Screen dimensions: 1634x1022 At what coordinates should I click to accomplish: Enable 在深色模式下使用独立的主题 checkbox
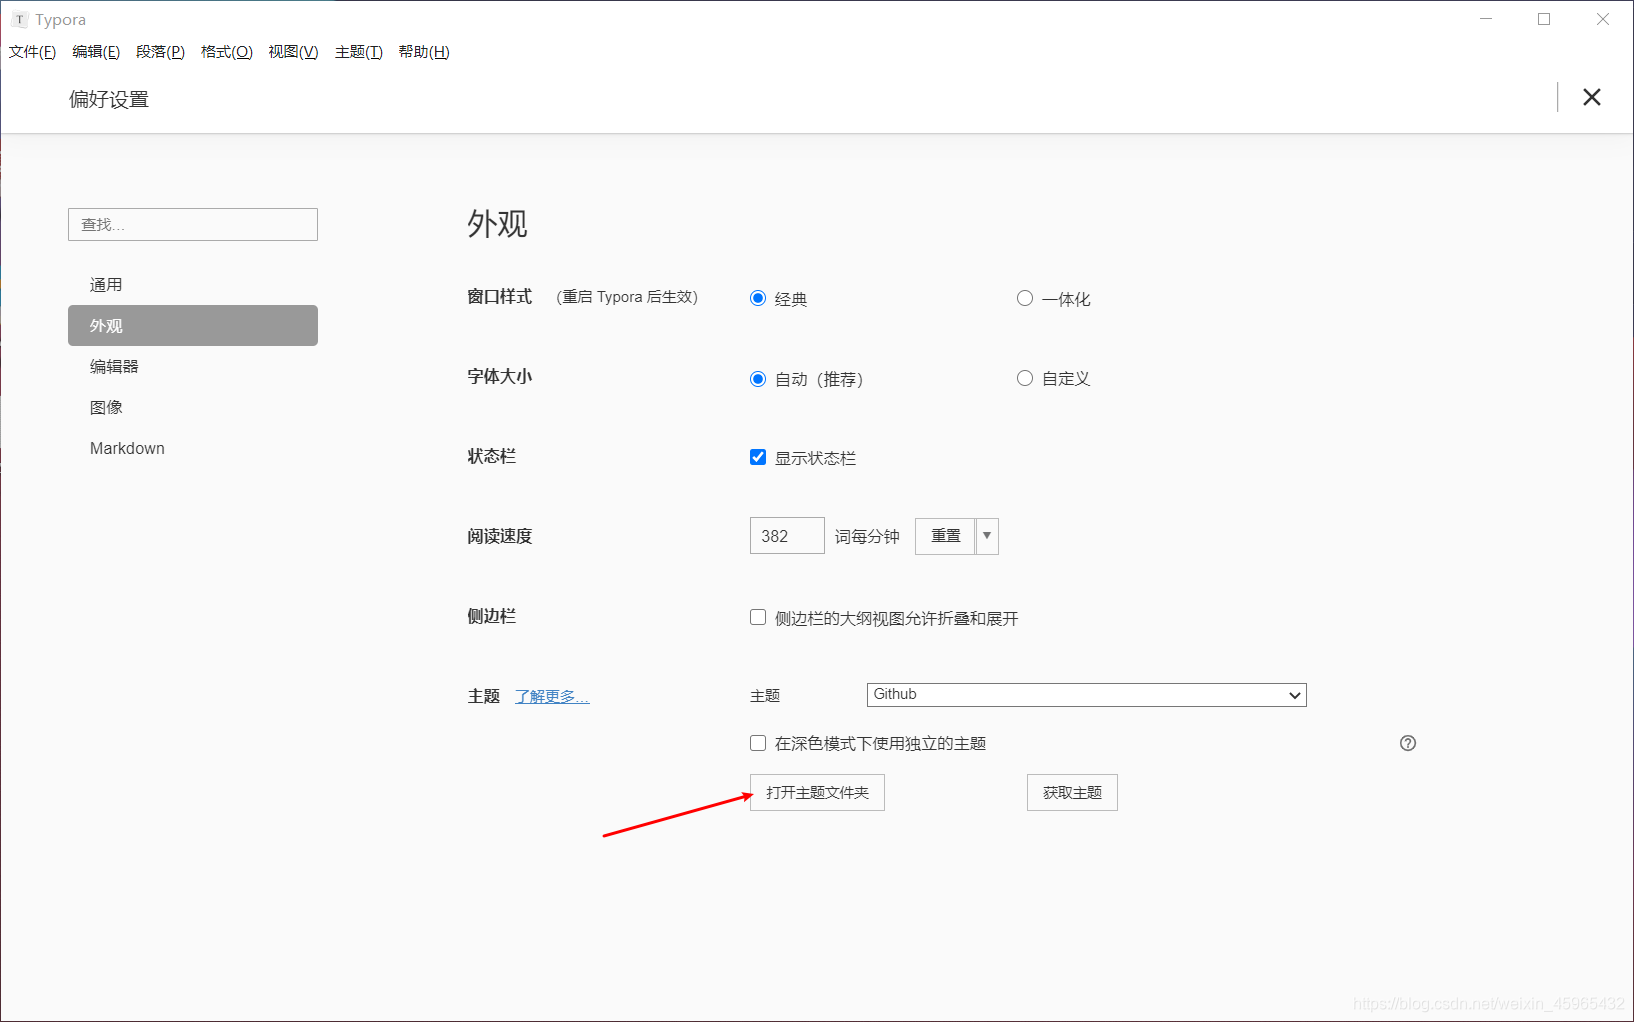point(758,743)
